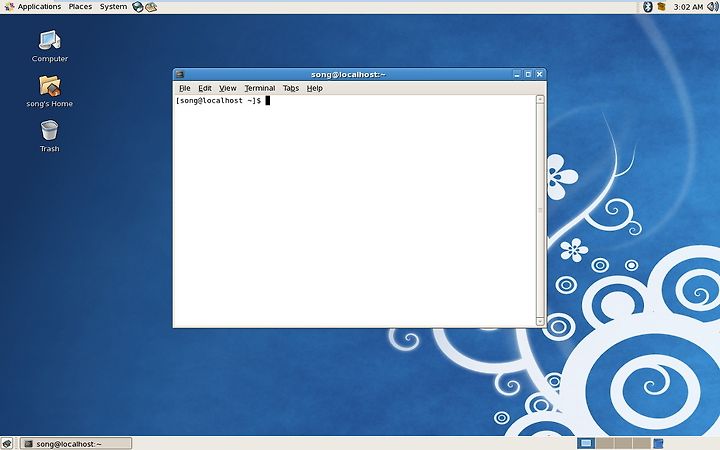
Task: Click the trash applet in bottom panel
Action: click(658, 444)
